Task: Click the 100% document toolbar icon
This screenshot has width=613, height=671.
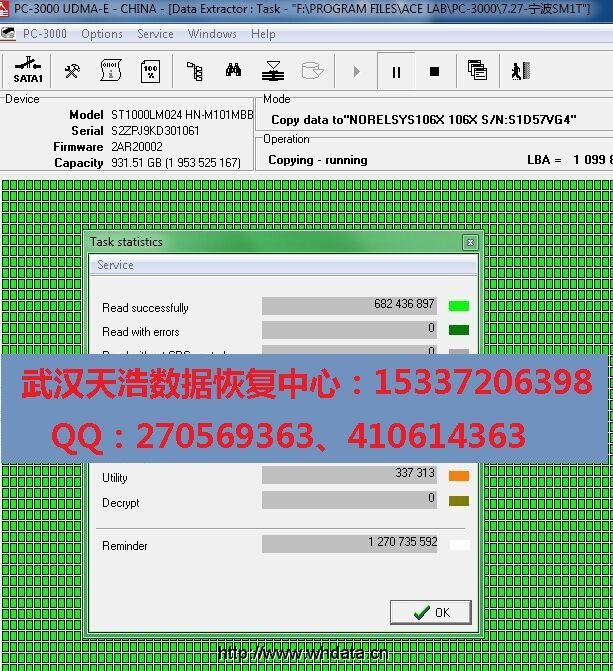Action: (x=149, y=71)
